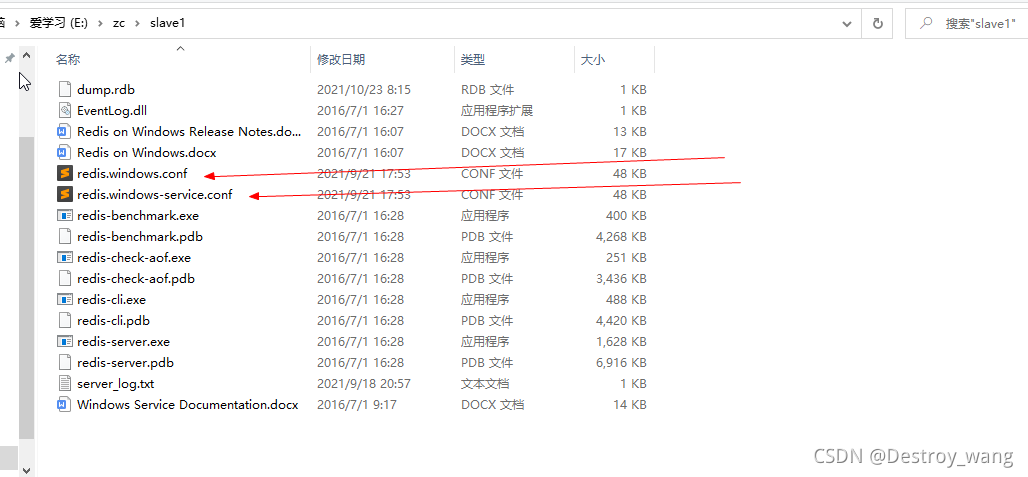1028x477 pixels.
Task: Click the dump.rdb file icon
Action: click(x=64, y=90)
